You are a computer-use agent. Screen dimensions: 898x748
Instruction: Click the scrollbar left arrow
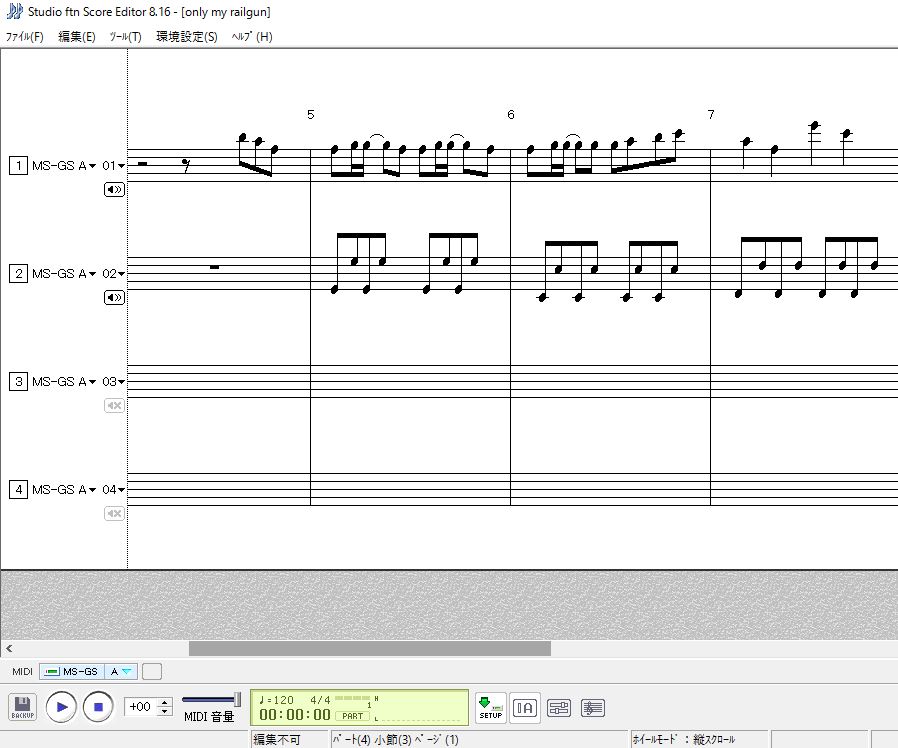[9, 648]
